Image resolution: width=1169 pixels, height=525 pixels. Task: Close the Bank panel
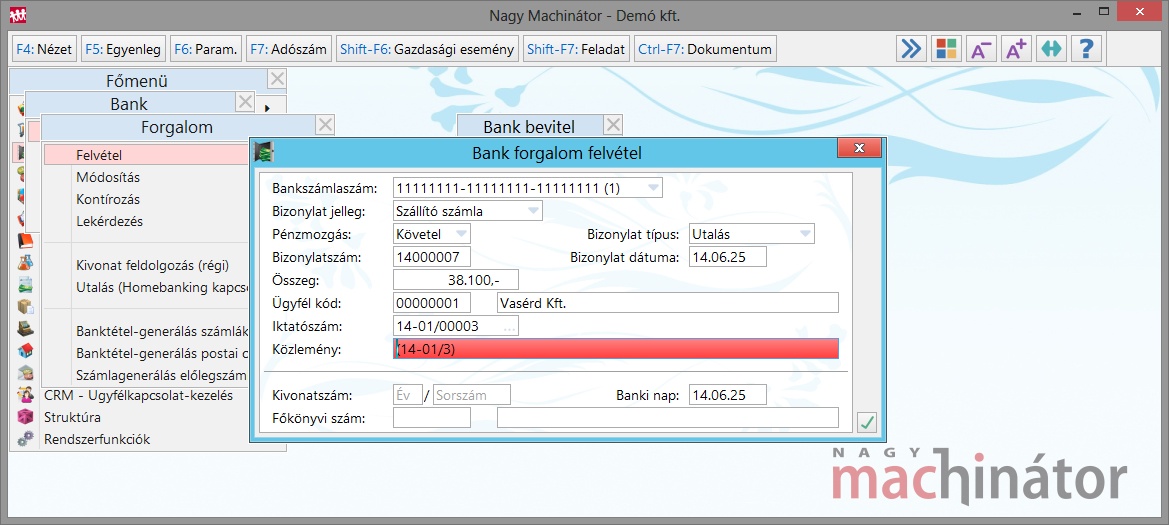[245, 101]
